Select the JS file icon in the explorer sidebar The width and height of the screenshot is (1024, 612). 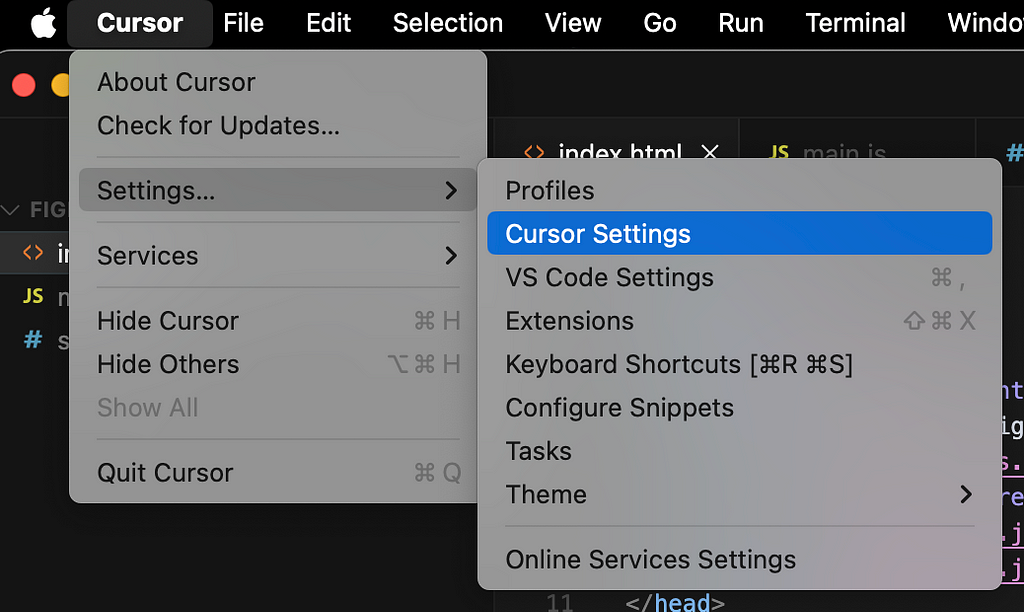point(33,296)
